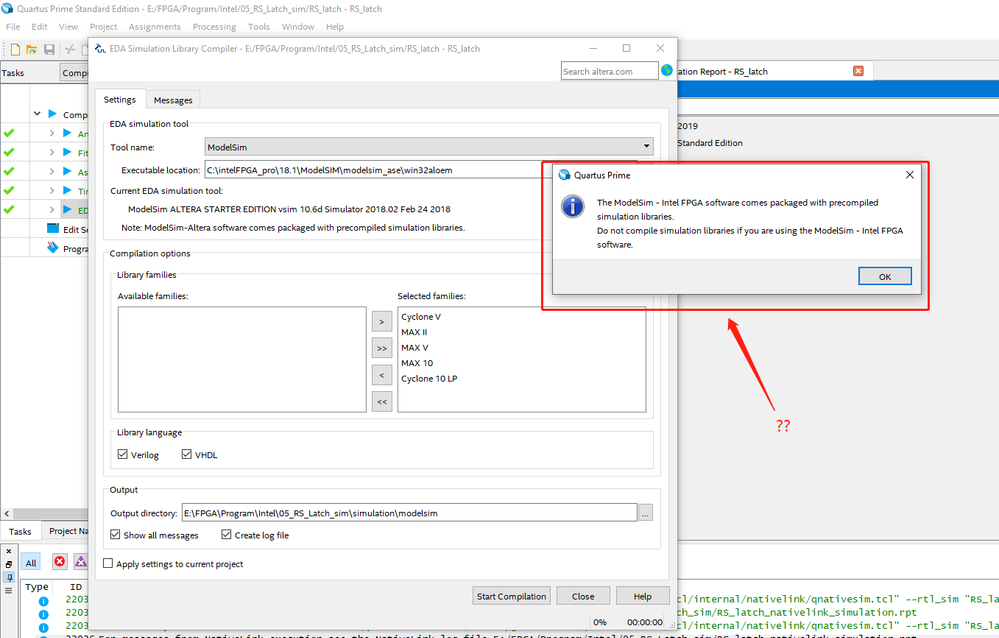Click the blue info icon in Quartus dialog
This screenshot has height=638, width=999.
[572, 207]
